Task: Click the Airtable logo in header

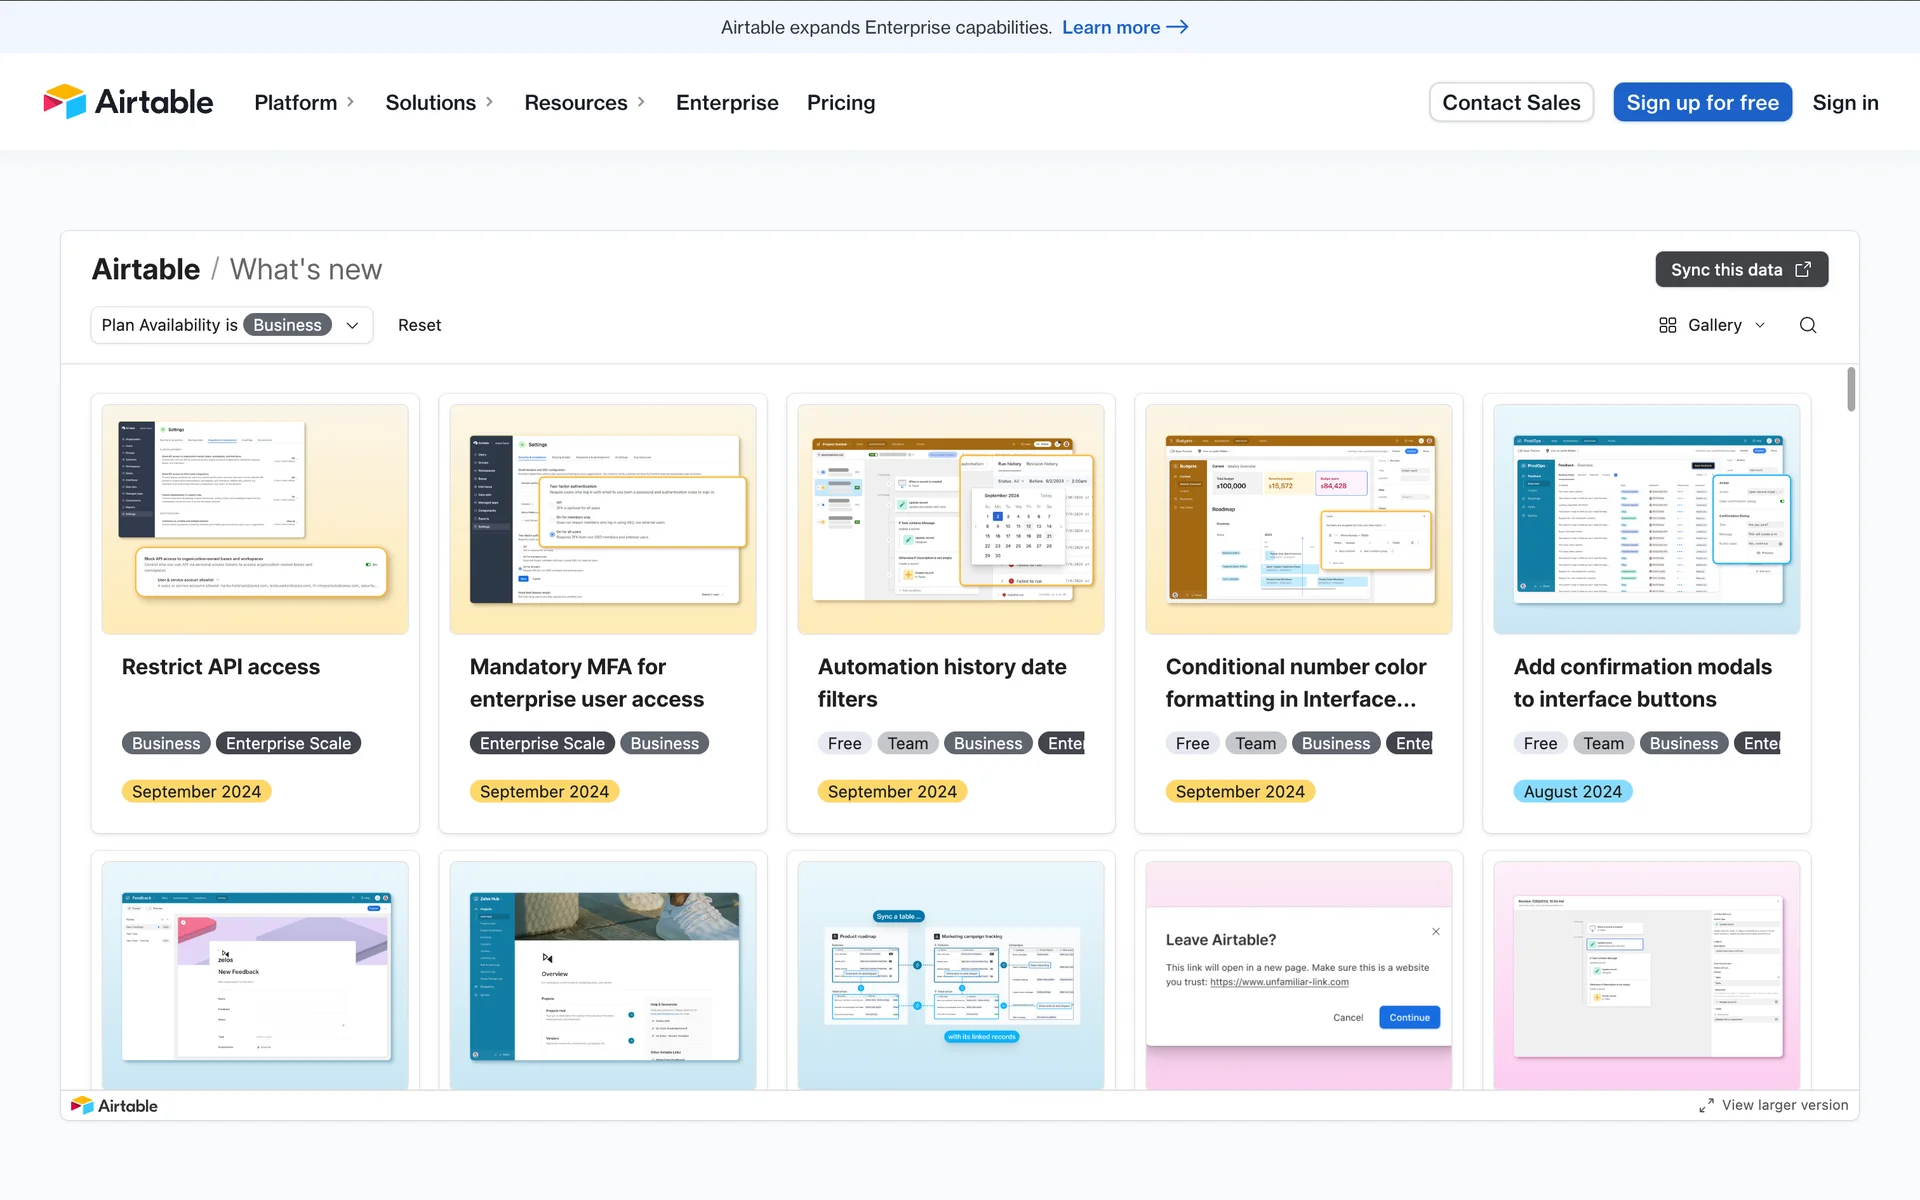Action: point(128,102)
